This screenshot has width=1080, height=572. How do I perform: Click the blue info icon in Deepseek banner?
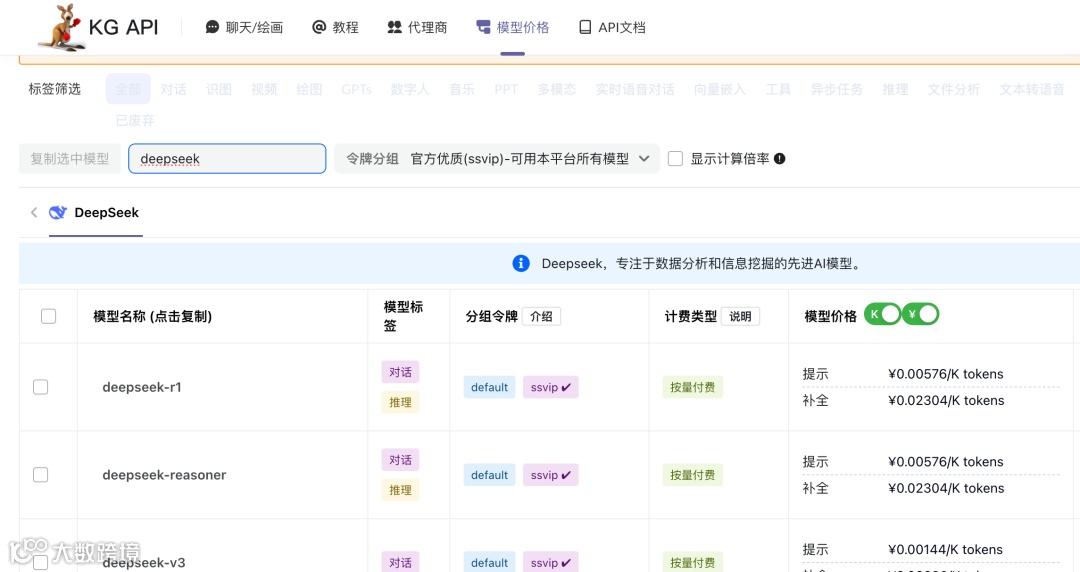pyautogui.click(x=521, y=263)
